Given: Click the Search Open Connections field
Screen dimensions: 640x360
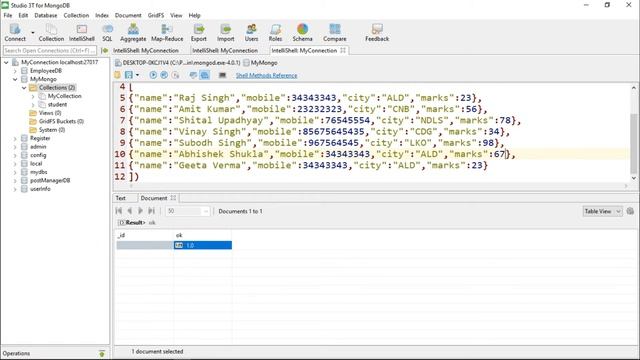Looking at the screenshot, I should 50,51.
